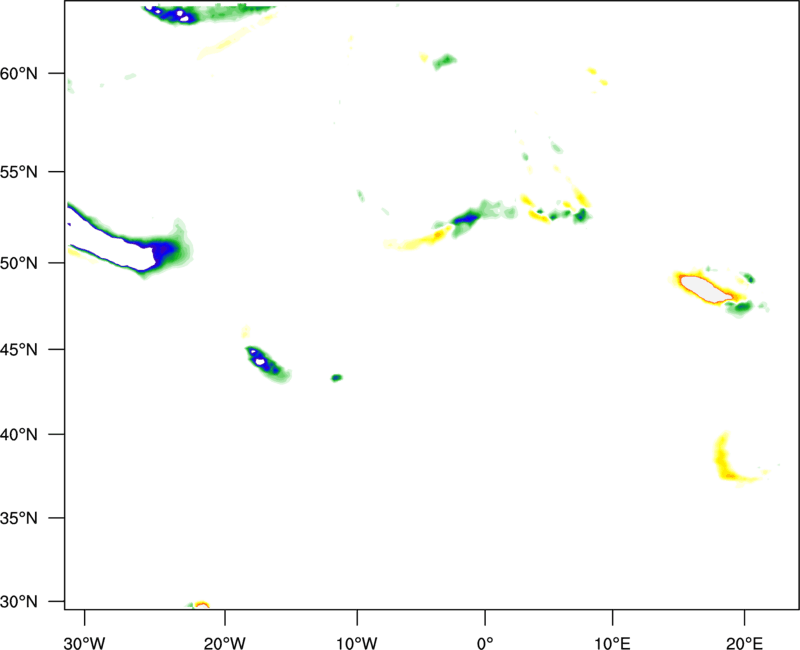Click the 20°E longitude label
Viewport: 800px width, 650px height.
pyautogui.click(x=744, y=643)
